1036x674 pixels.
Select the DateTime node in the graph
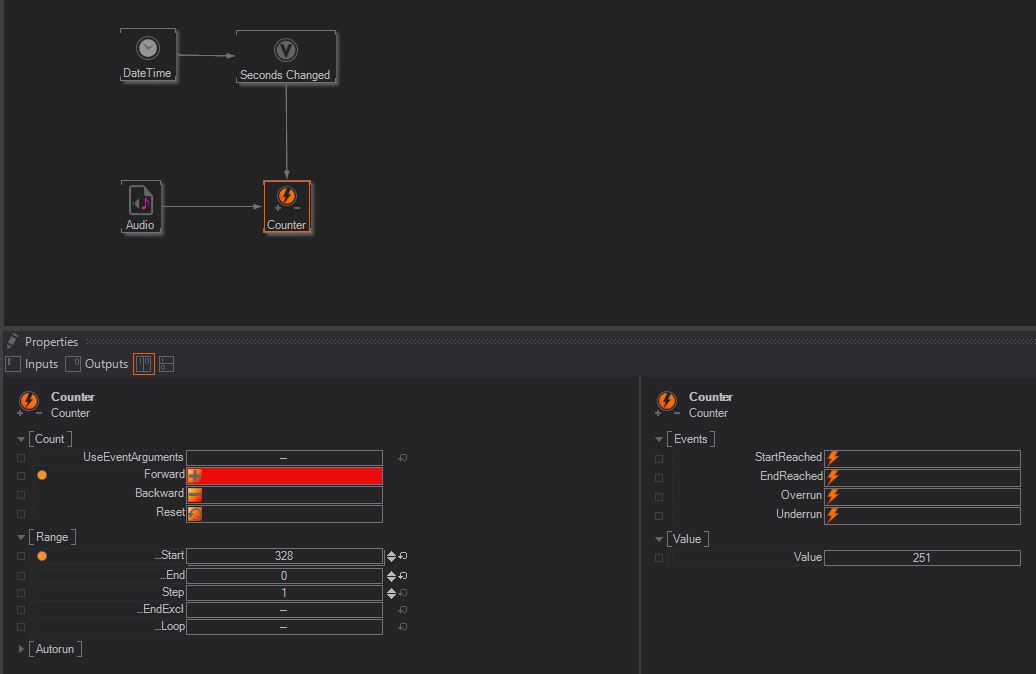(147, 56)
